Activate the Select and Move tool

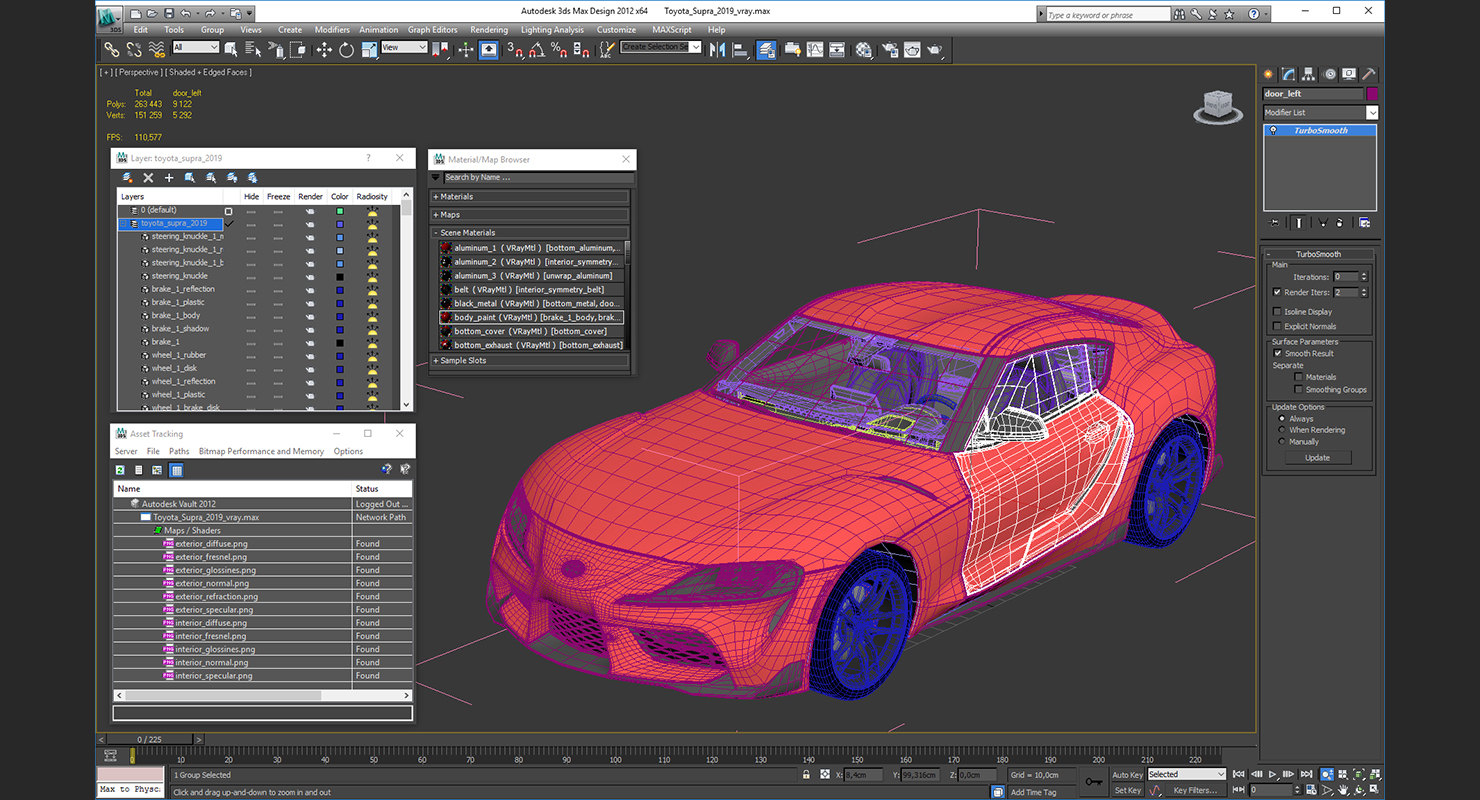pyautogui.click(x=324, y=49)
